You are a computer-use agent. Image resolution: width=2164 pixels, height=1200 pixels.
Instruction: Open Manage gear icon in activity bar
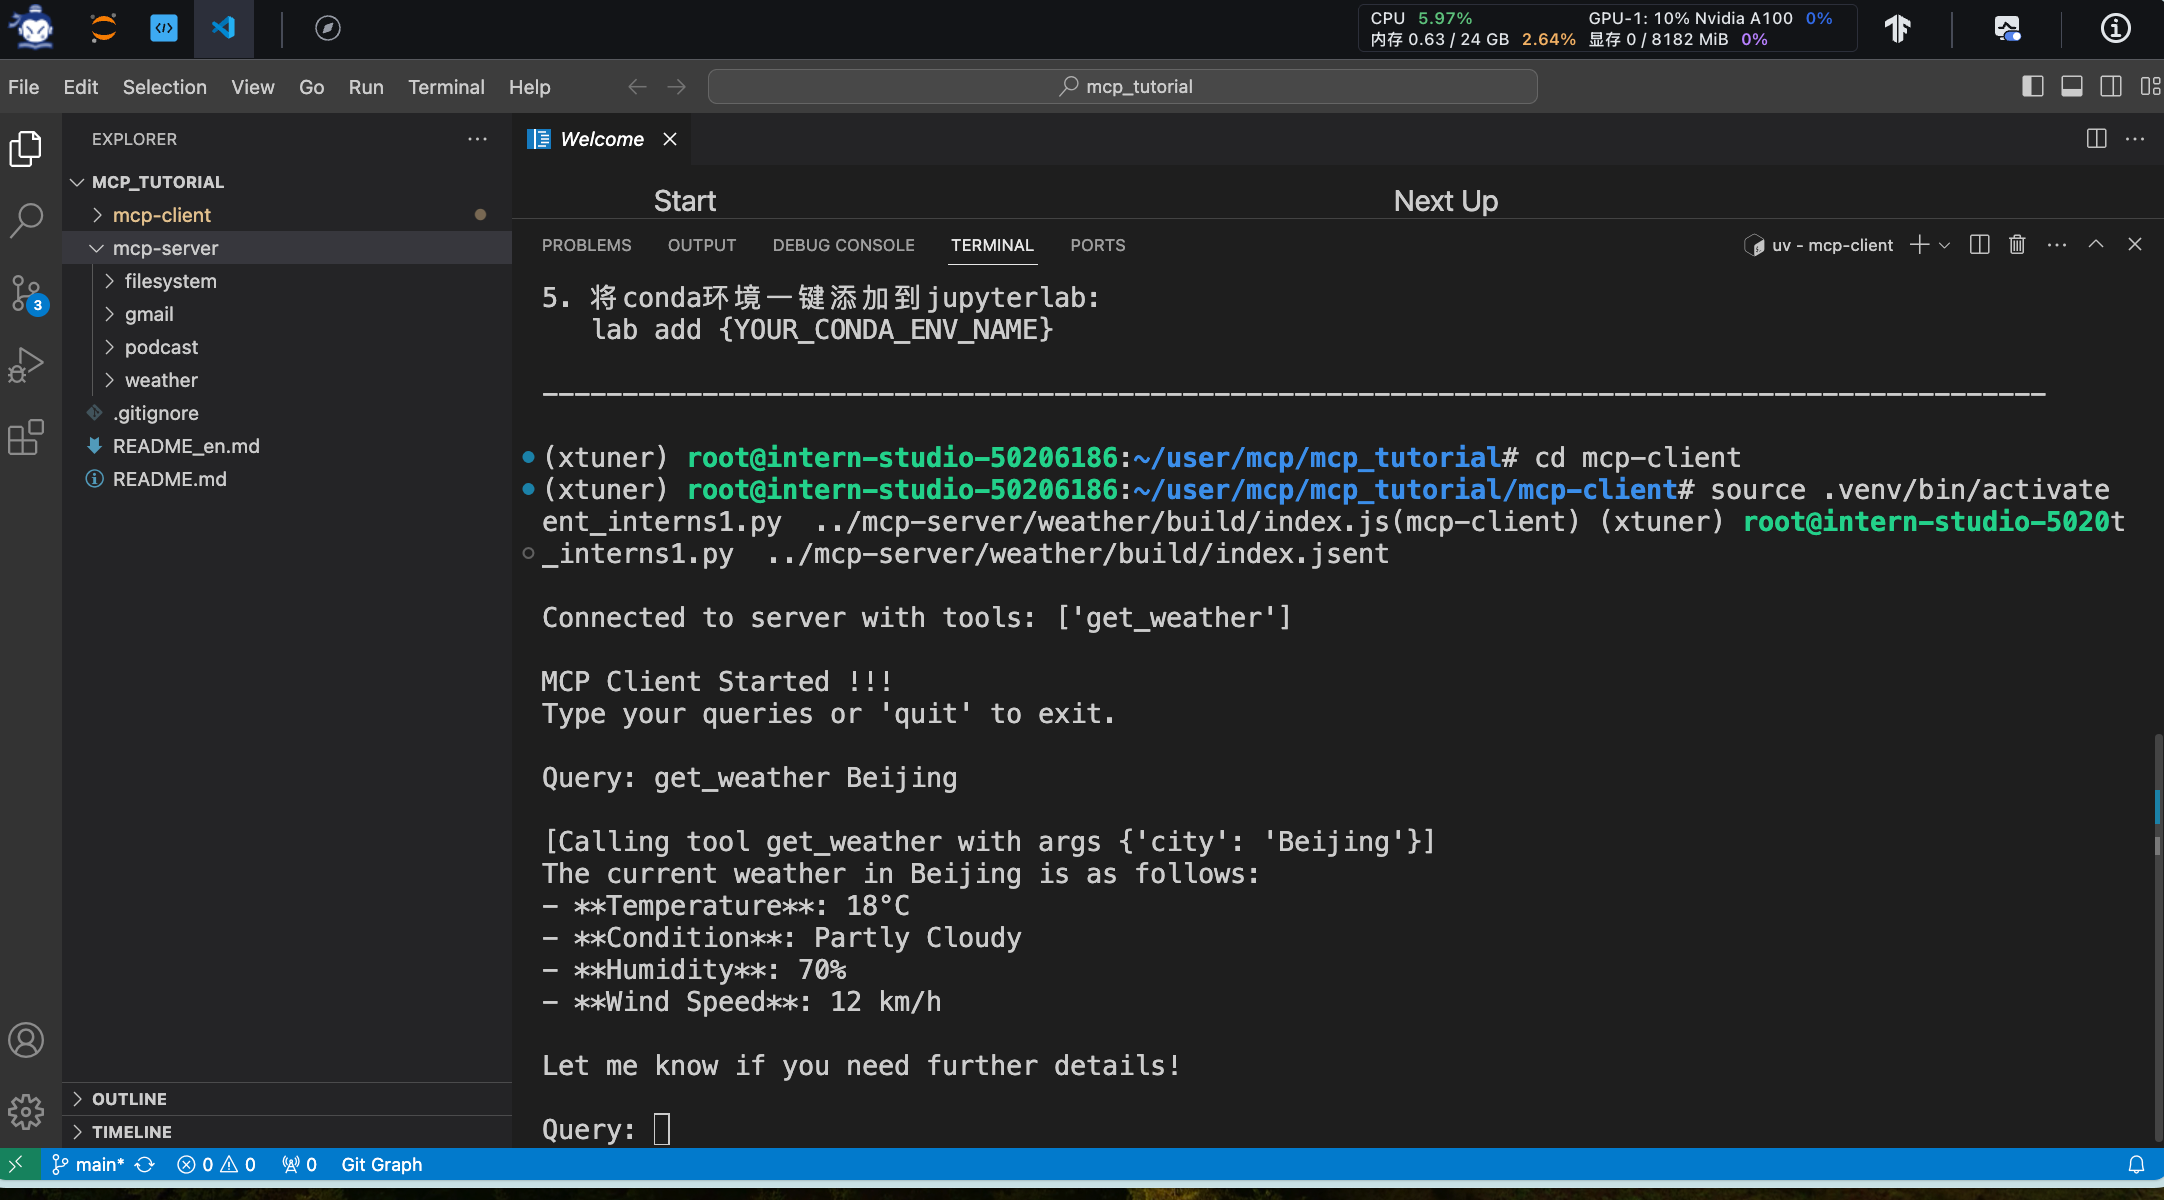coord(27,1111)
